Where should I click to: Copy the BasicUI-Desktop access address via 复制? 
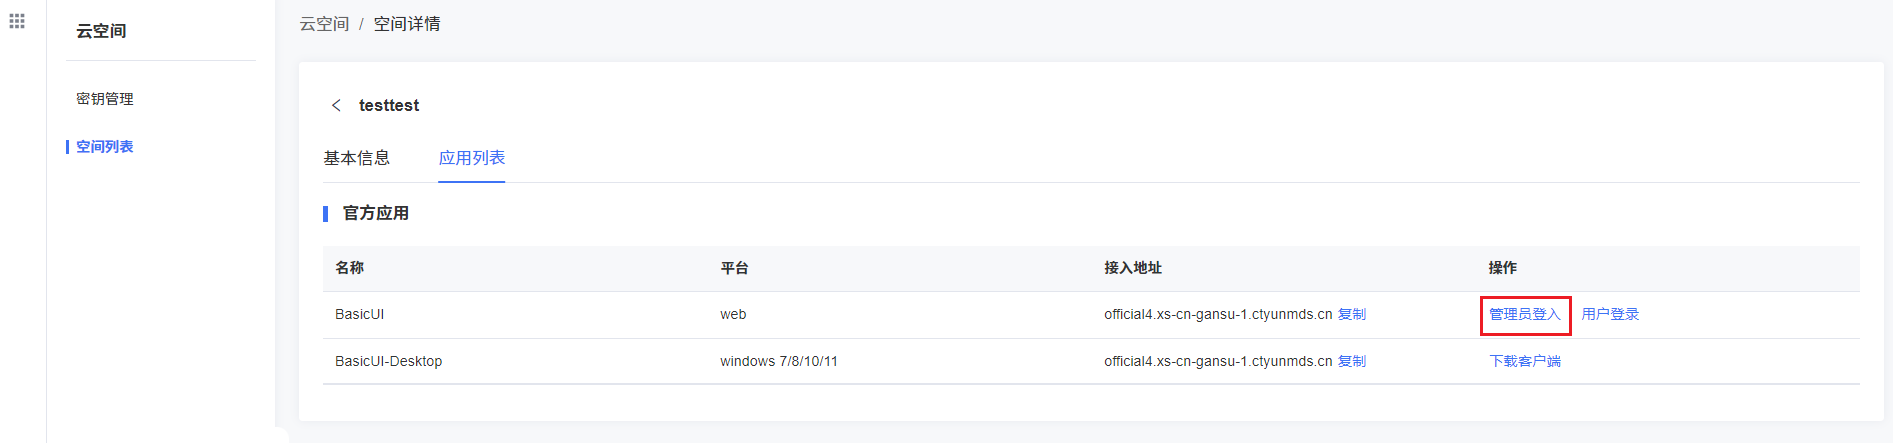point(1352,361)
